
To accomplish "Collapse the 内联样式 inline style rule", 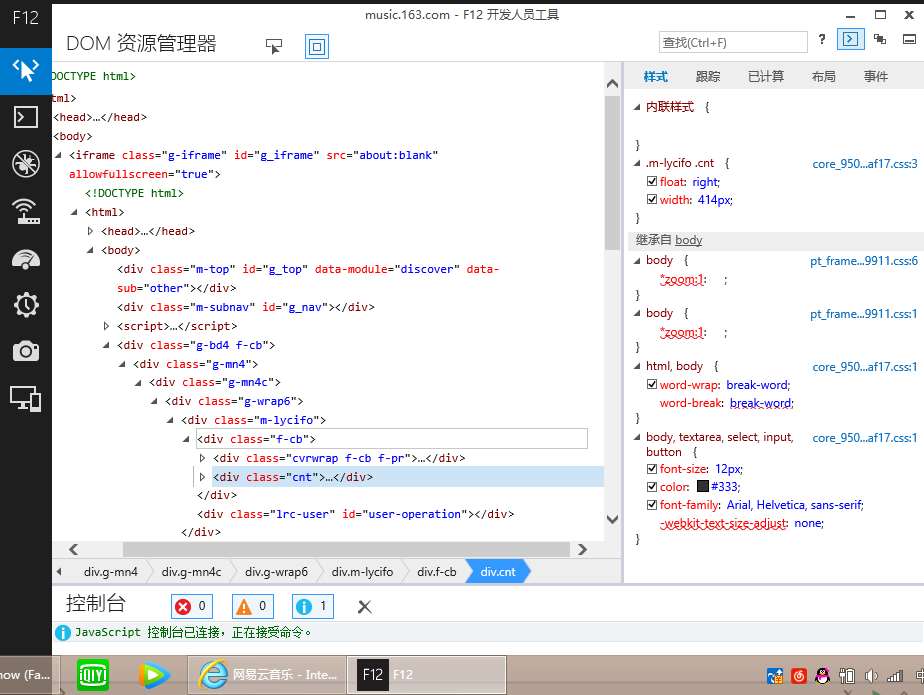I will coord(637,107).
